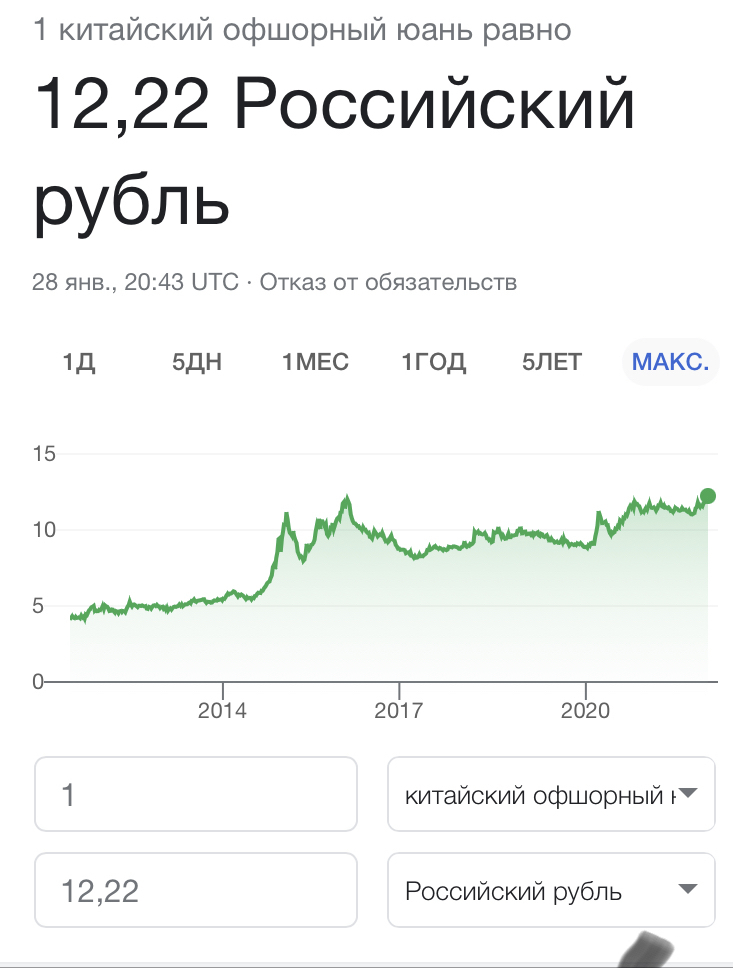Viewport: 733px width, 968px height.
Task: Switch to the 1ГОД range
Action: point(434,362)
